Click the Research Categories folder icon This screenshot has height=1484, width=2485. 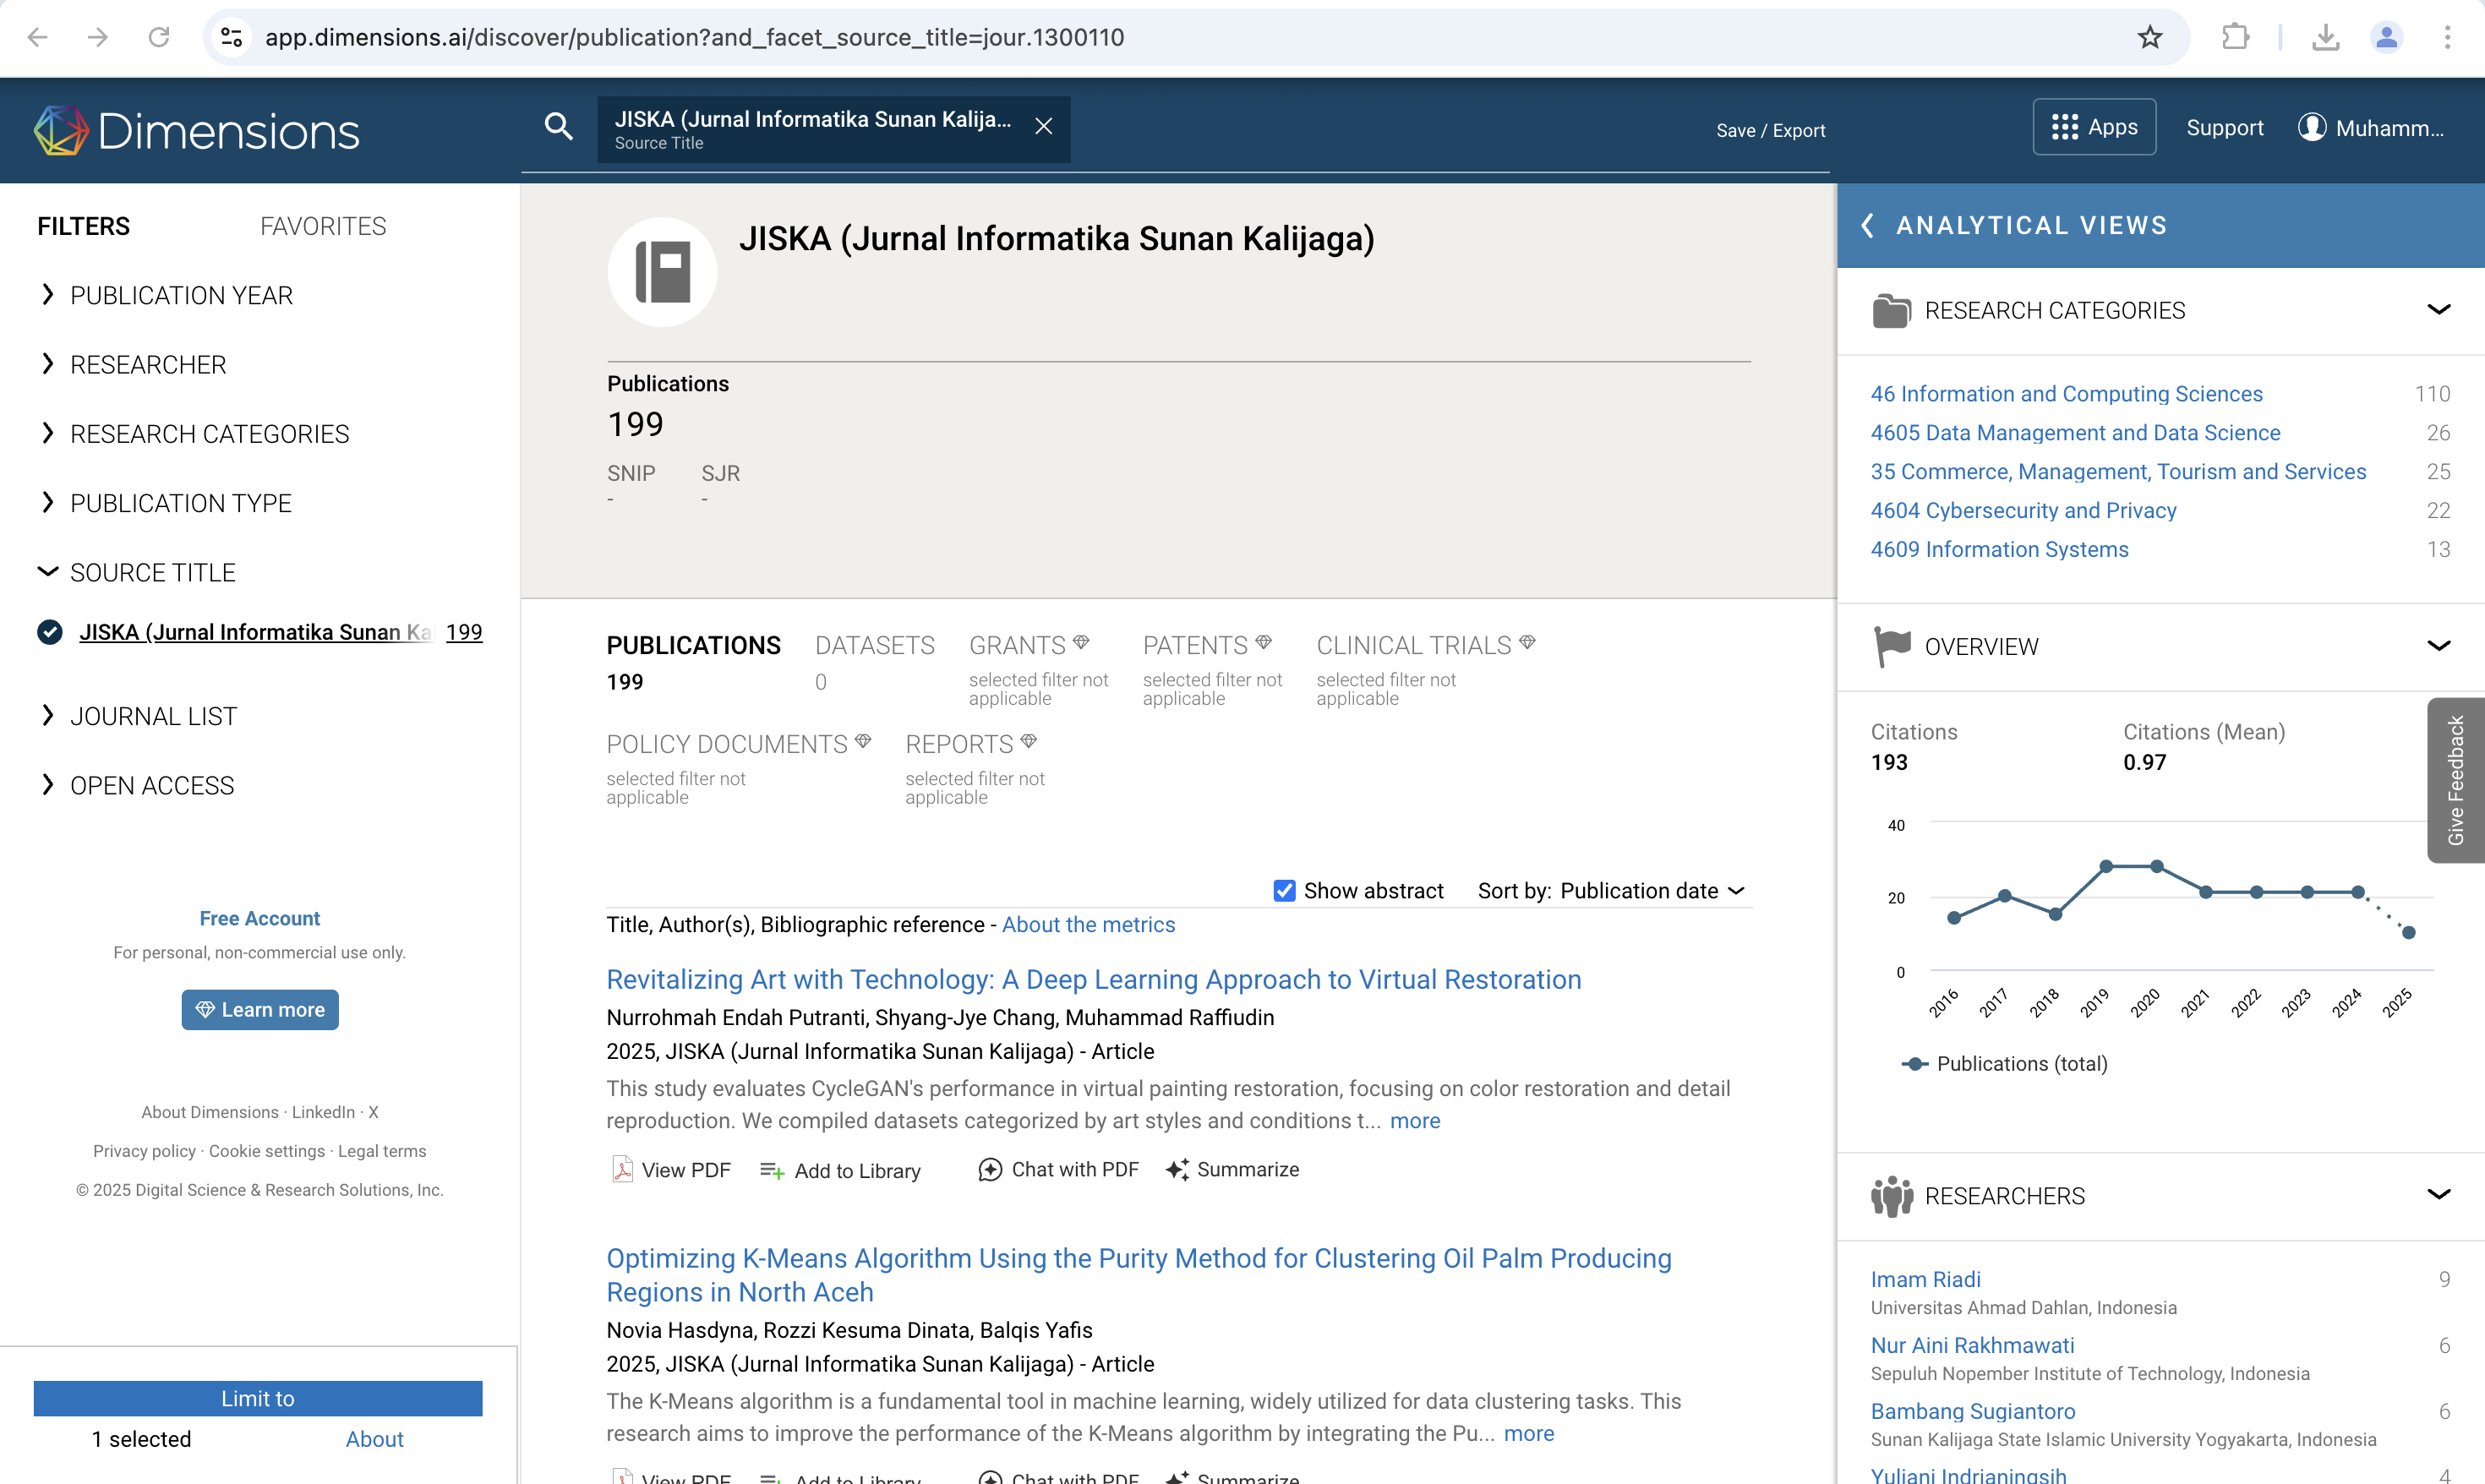click(x=1891, y=311)
